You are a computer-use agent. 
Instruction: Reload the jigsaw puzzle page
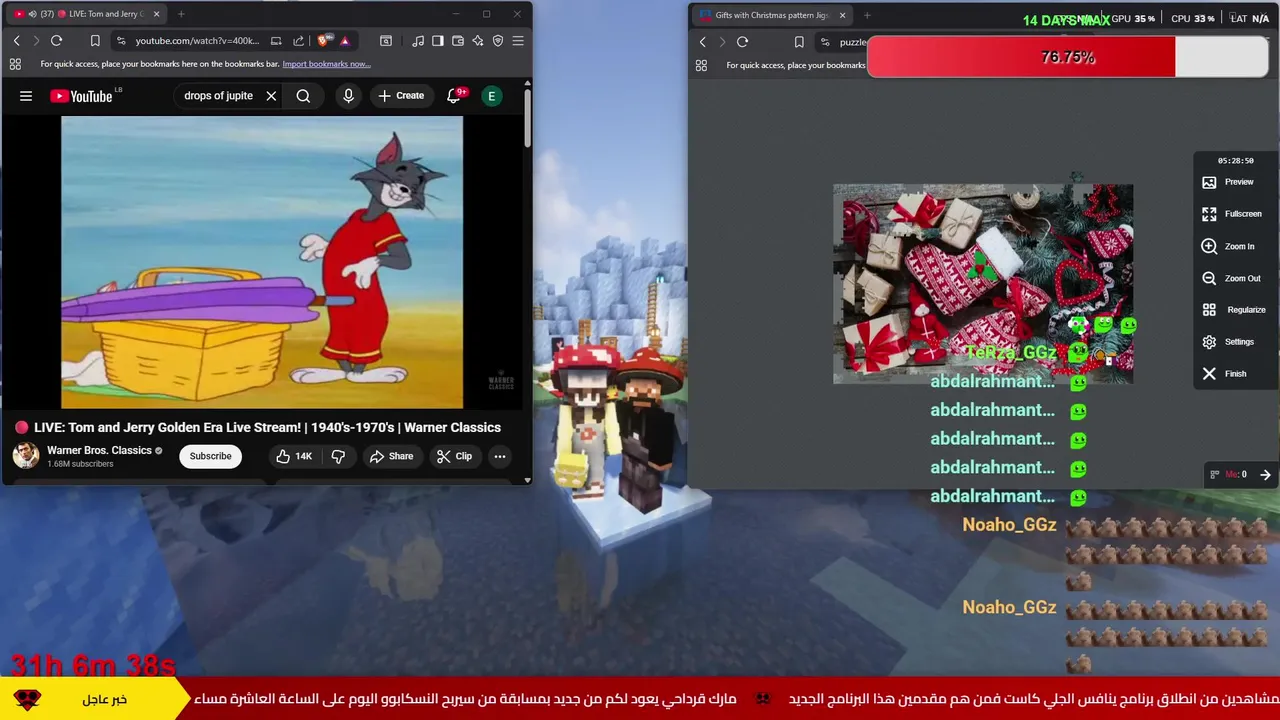(742, 42)
